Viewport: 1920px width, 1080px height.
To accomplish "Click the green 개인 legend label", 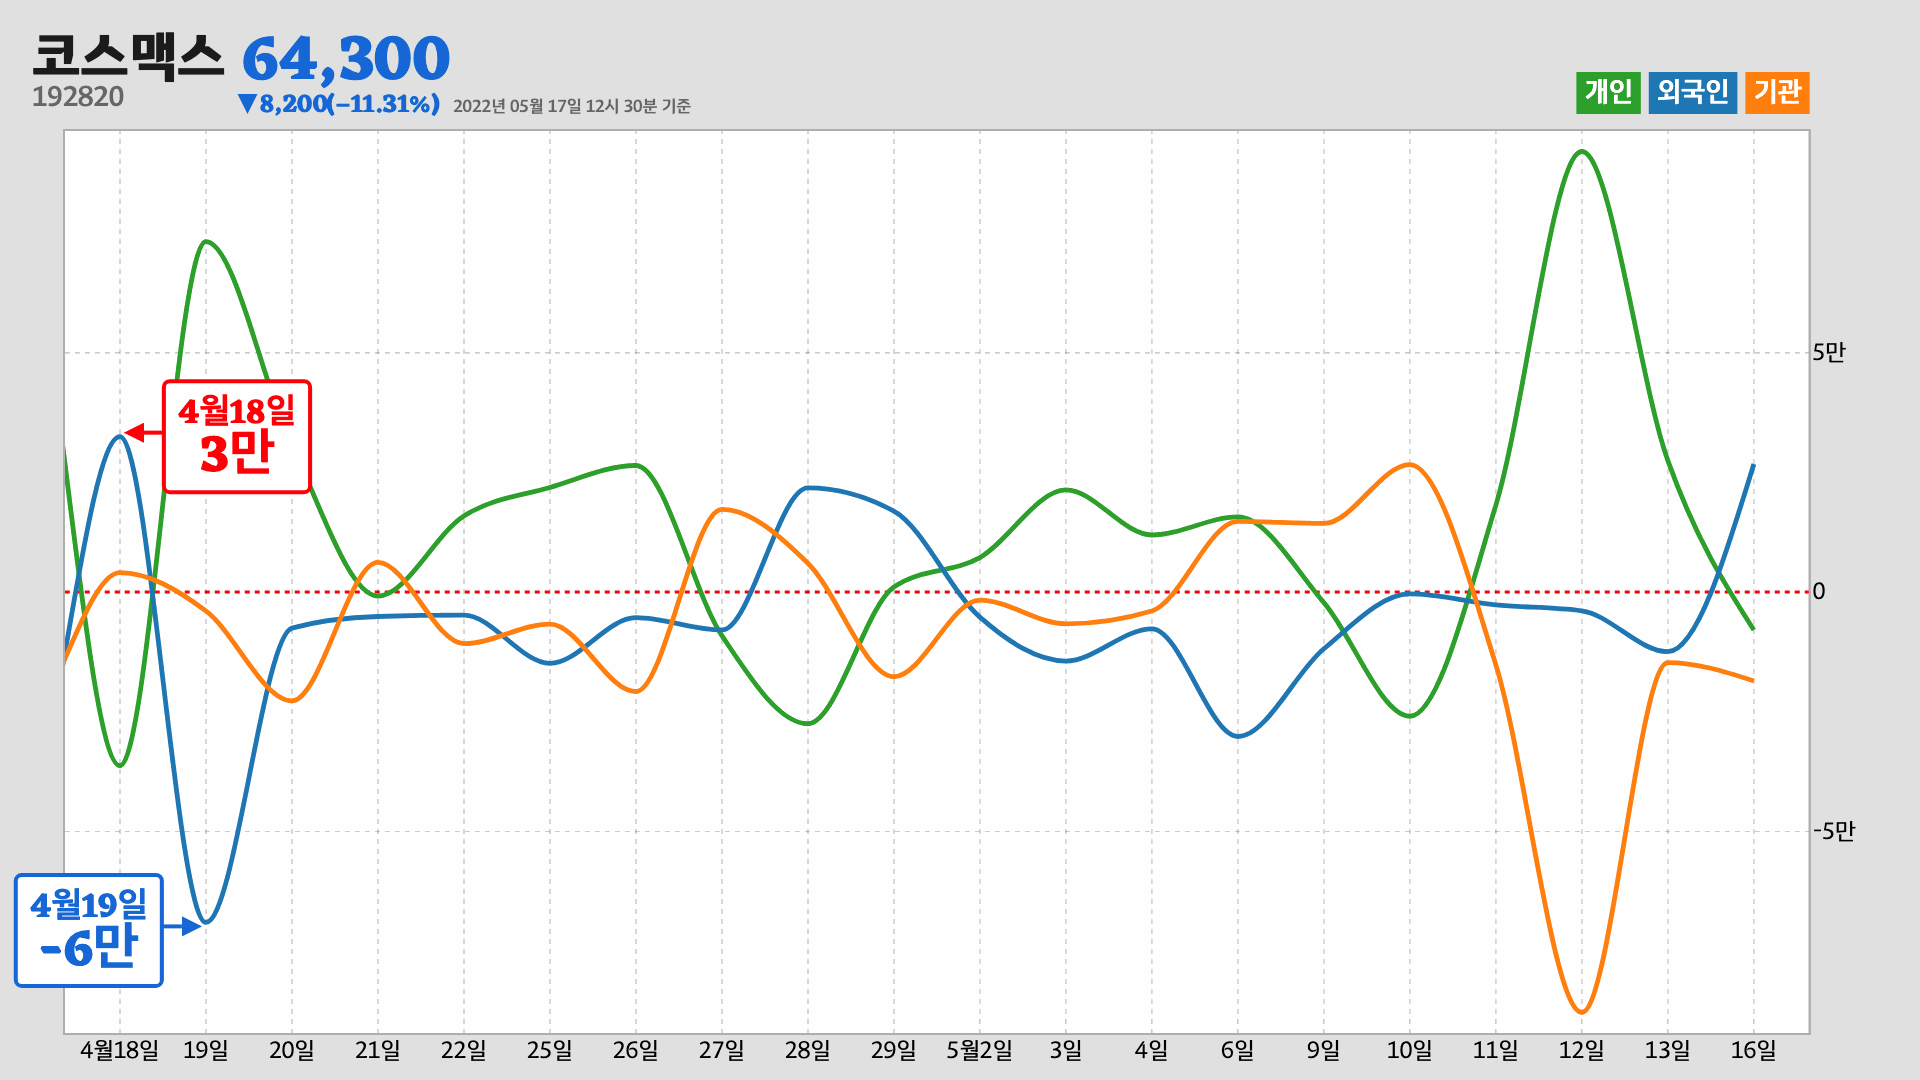I will coord(1608,93).
